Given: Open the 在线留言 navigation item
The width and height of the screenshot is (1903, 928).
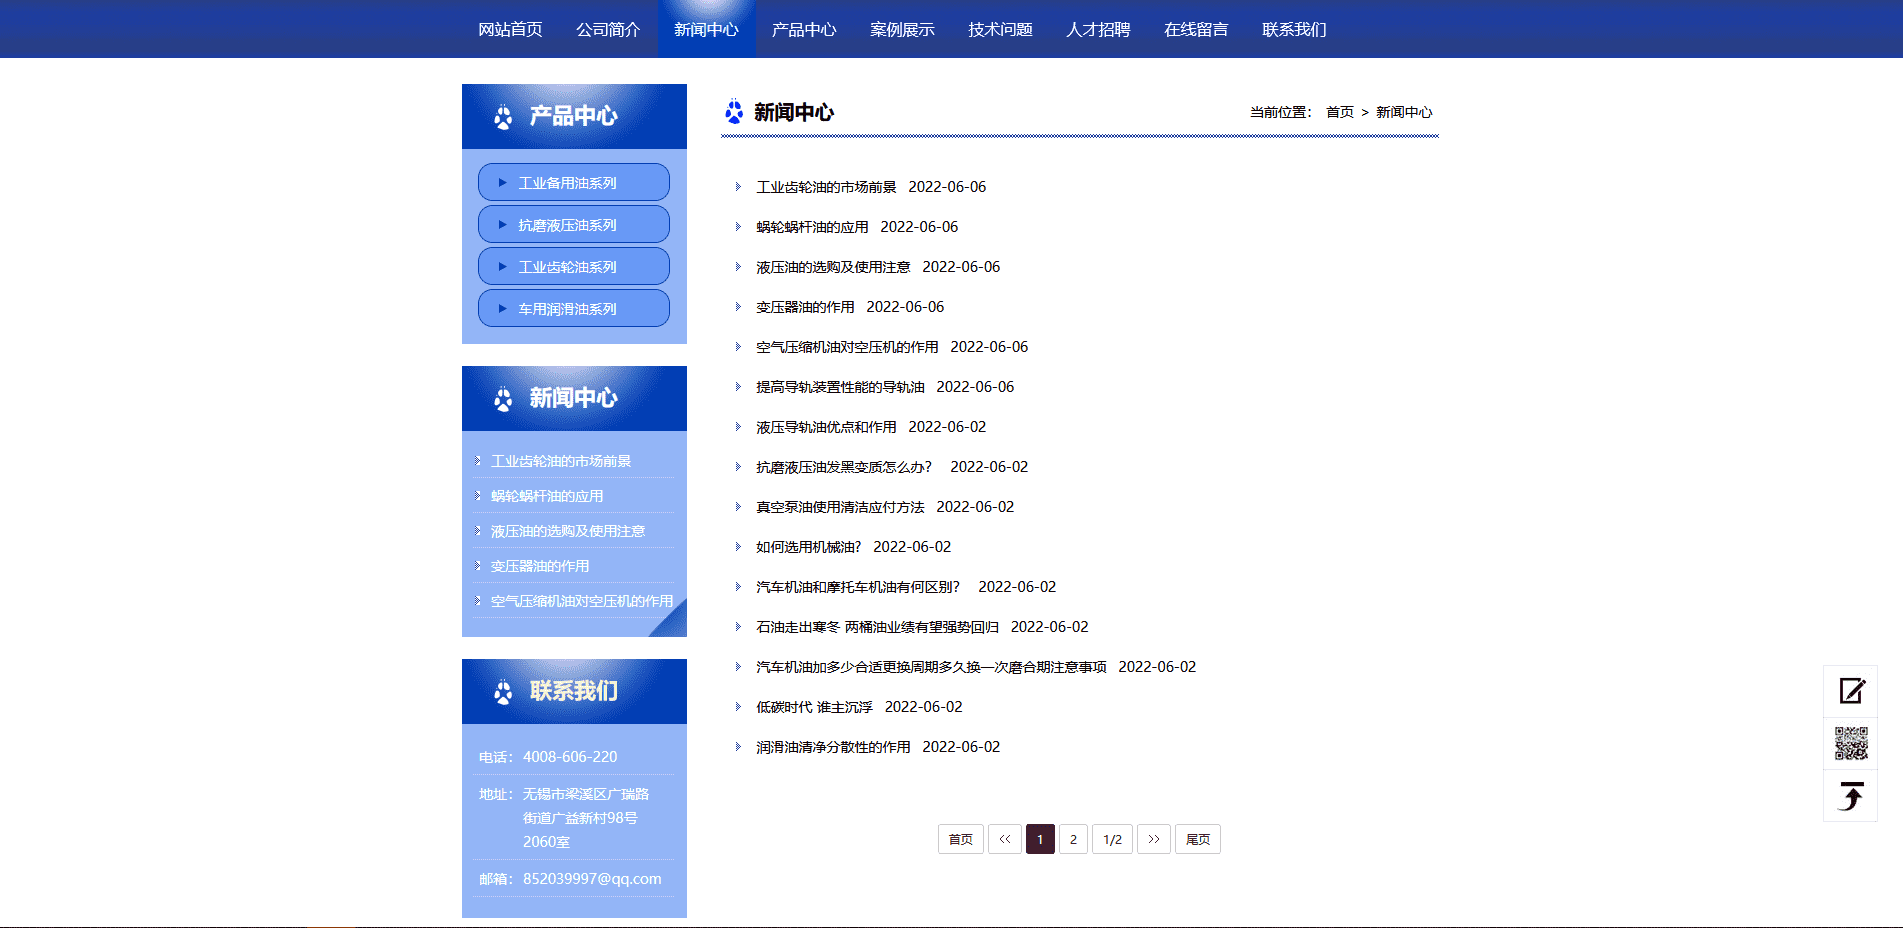Looking at the screenshot, I should 1195,29.
